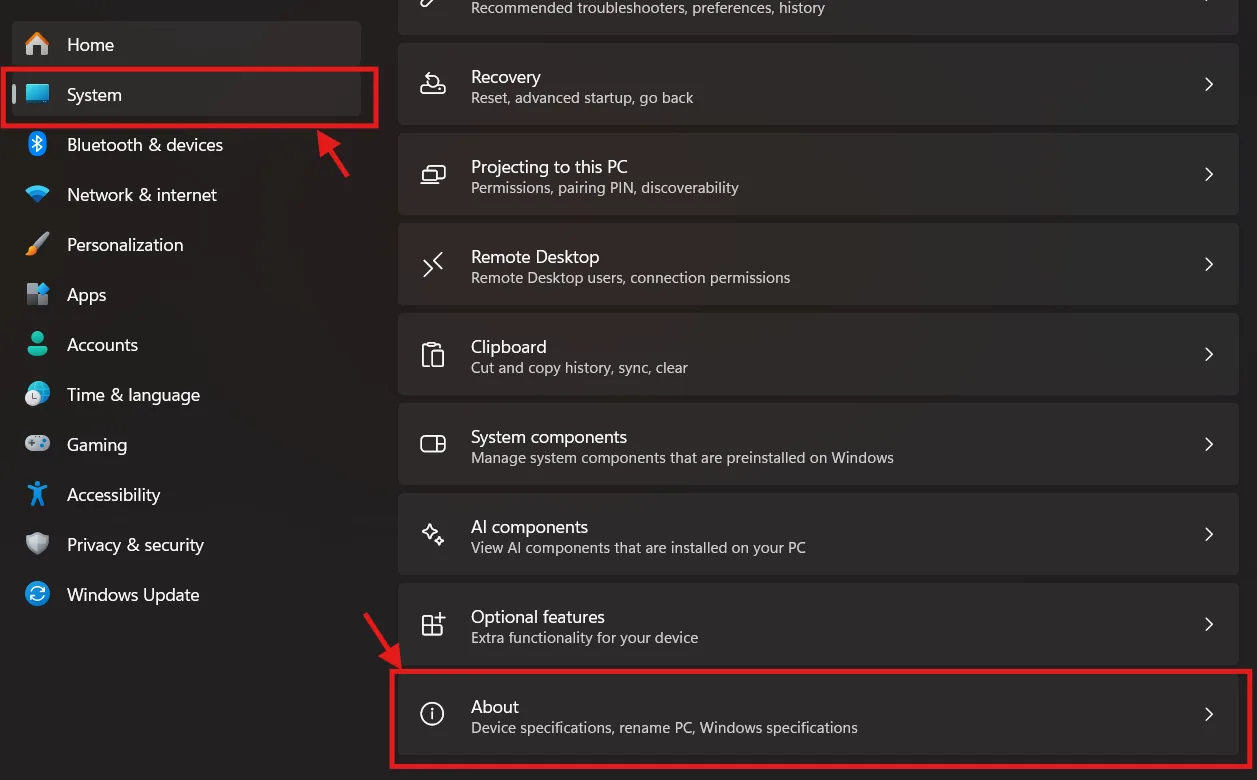This screenshot has width=1257, height=780.
Task: Open the Recovery settings title
Action: 505,77
